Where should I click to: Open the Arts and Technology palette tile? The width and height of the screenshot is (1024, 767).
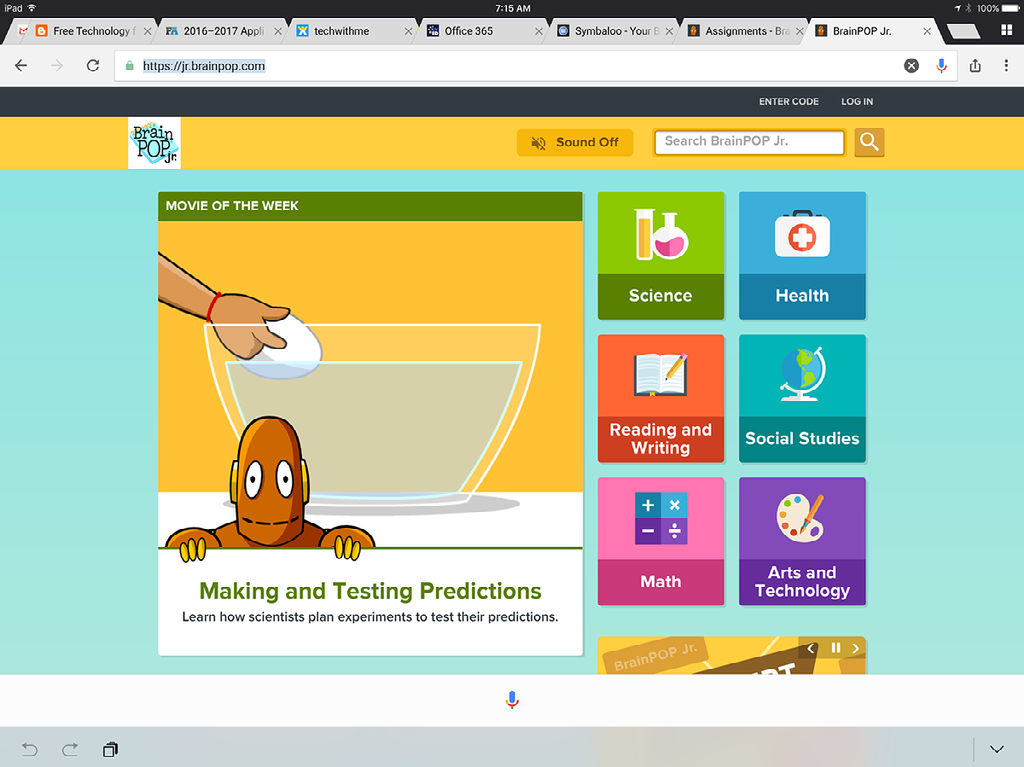(802, 541)
